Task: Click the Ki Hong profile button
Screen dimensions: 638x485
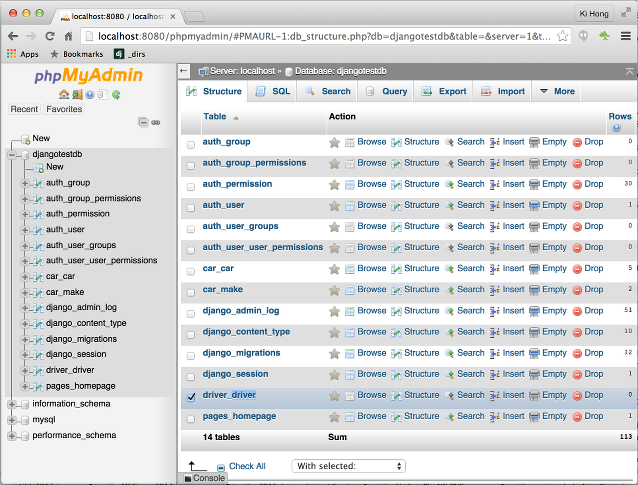Action: pos(594,14)
